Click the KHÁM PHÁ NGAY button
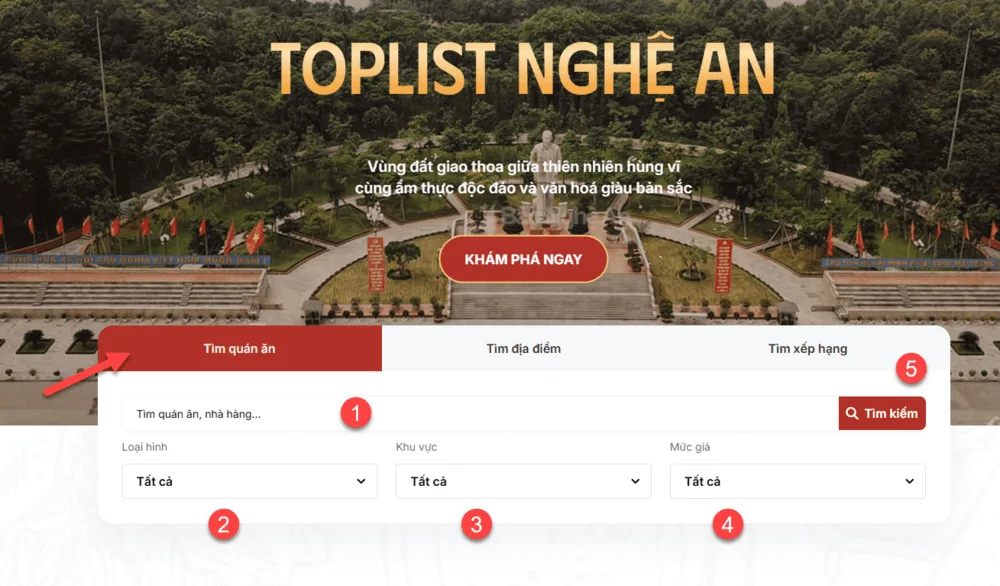This screenshot has width=1000, height=586. [x=523, y=259]
